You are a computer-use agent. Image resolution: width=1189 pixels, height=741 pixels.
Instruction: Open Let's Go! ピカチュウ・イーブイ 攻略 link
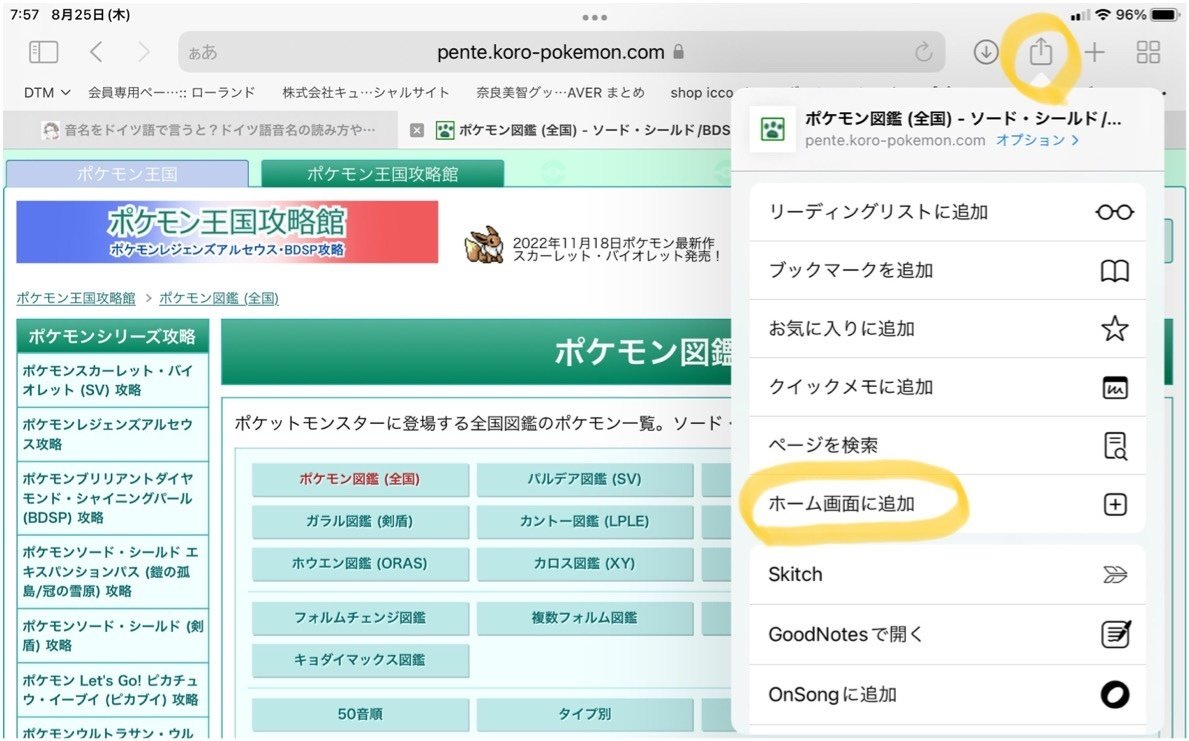pos(110,689)
